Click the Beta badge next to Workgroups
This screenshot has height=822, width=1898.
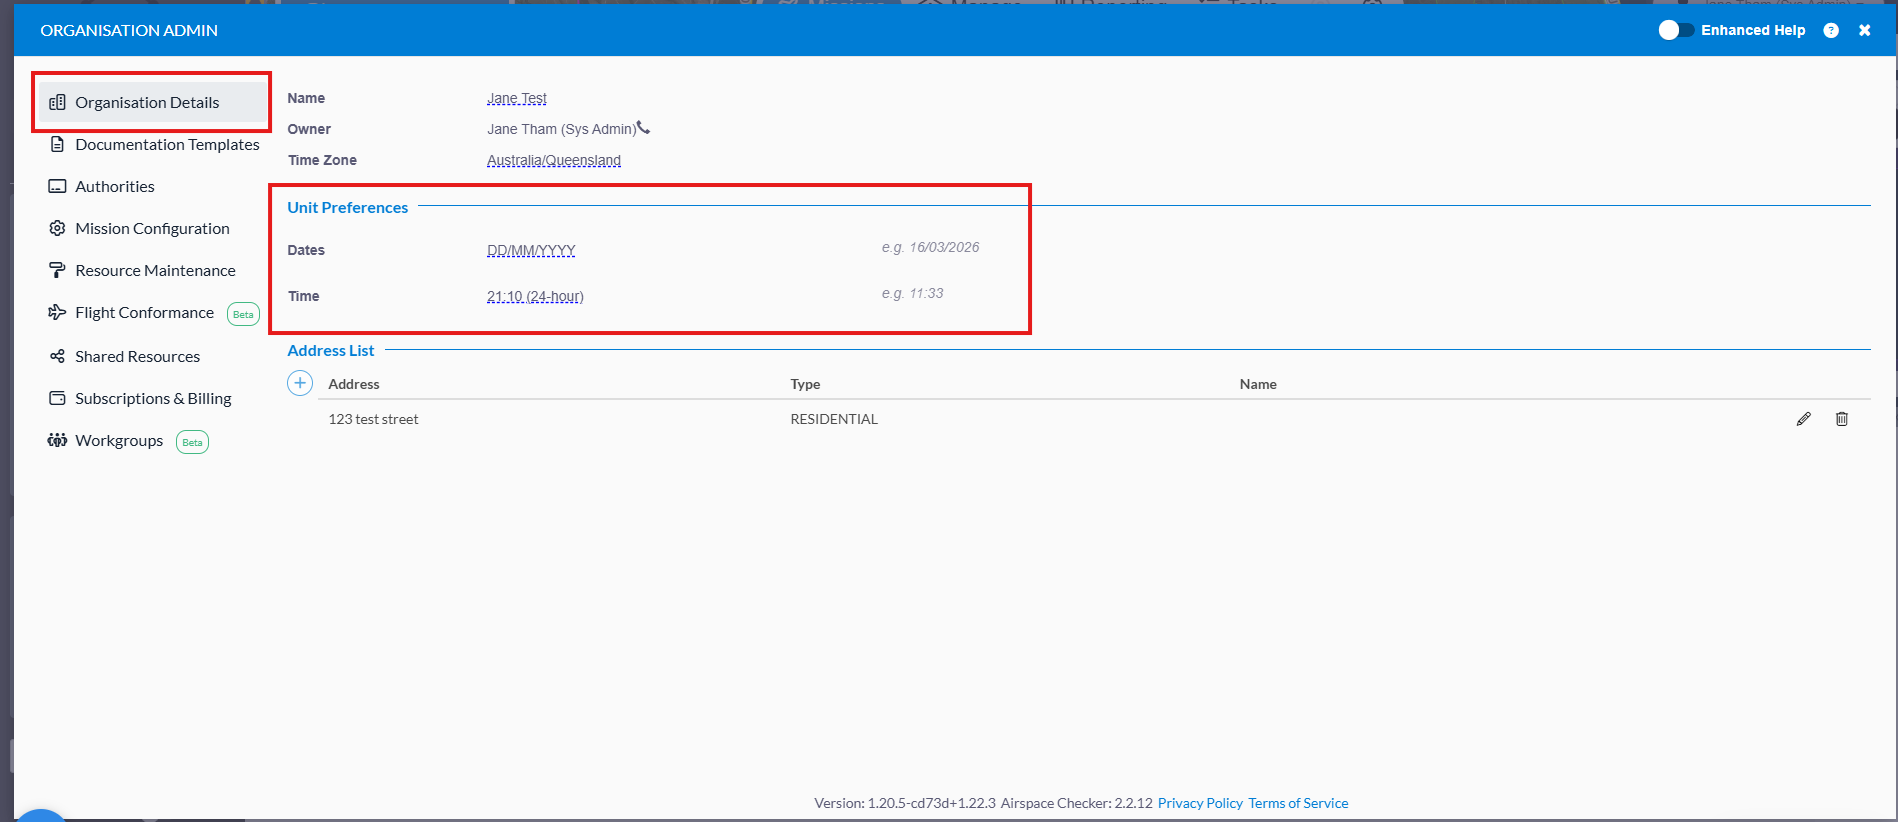point(192,442)
